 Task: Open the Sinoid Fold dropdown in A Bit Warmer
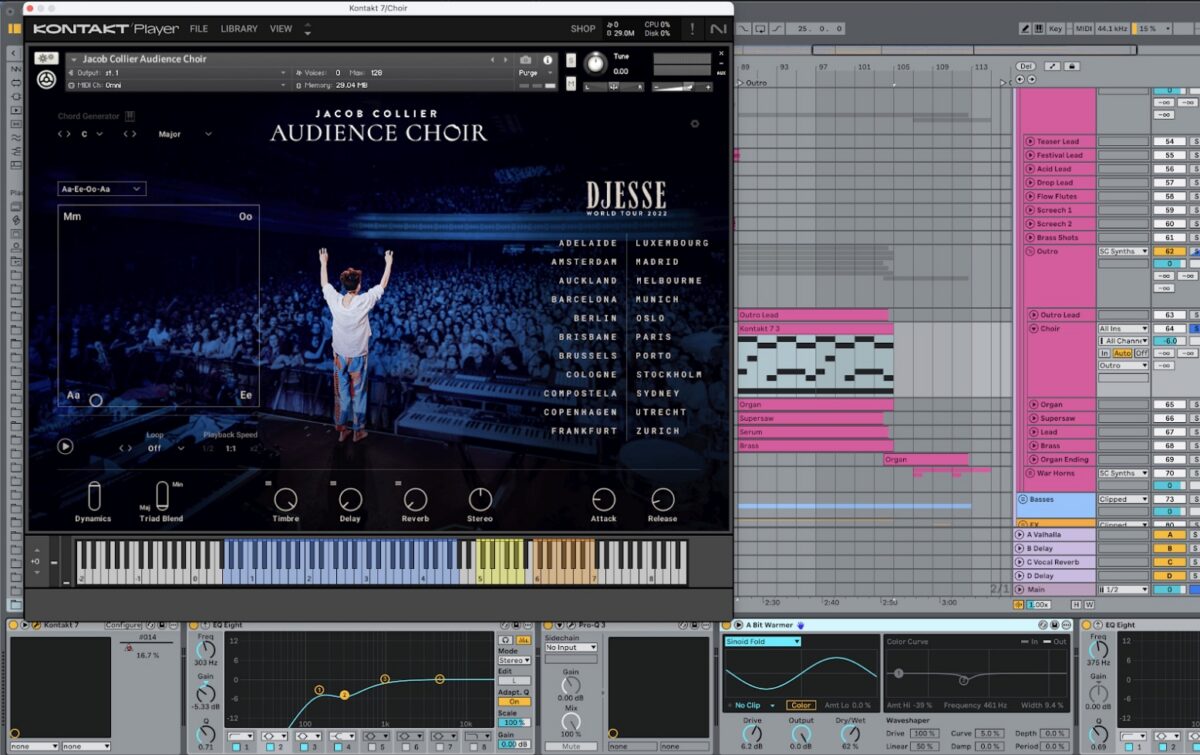point(762,641)
